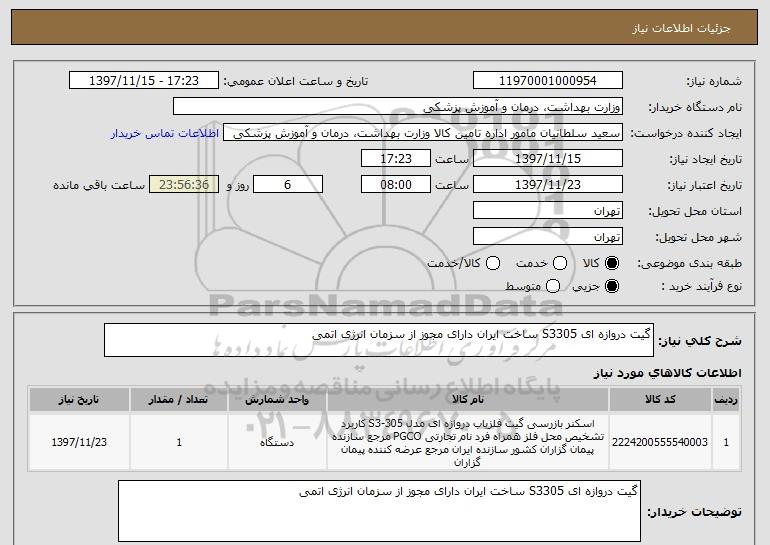Click the شماره نیاز label

[714, 81]
